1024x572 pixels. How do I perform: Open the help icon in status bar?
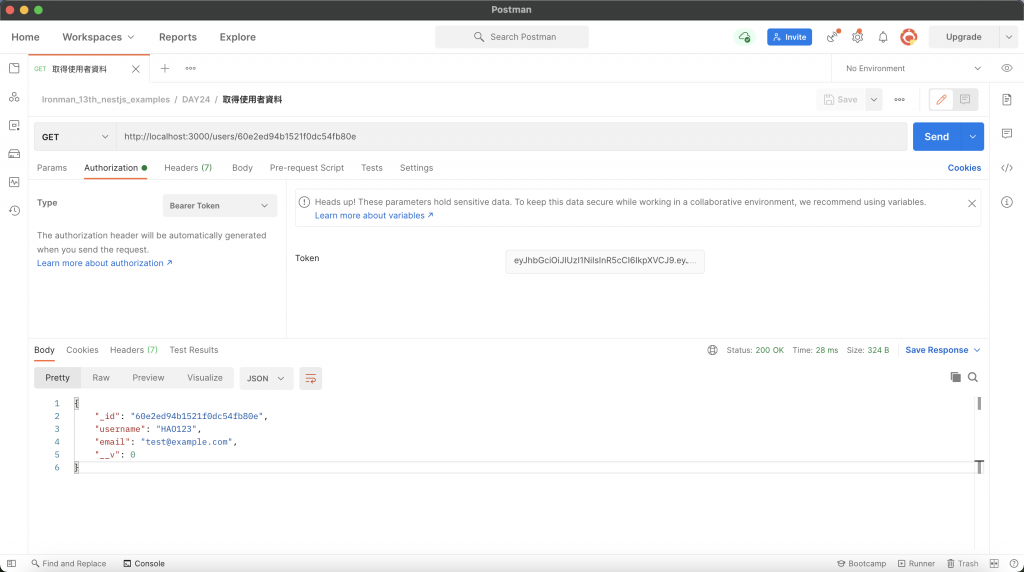(1014, 564)
